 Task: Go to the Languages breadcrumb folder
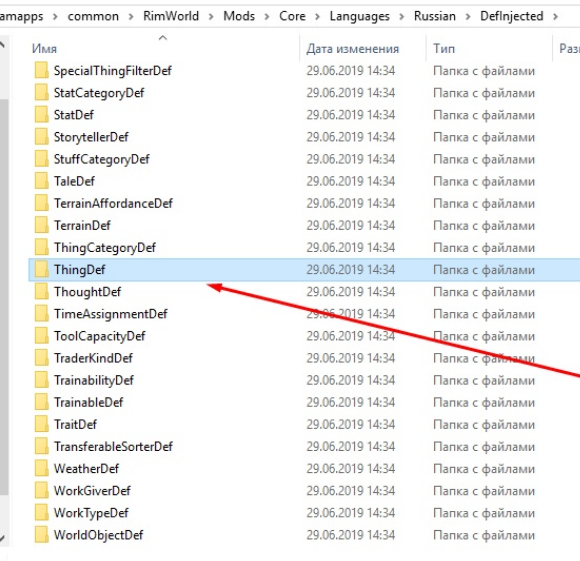[x=360, y=16]
